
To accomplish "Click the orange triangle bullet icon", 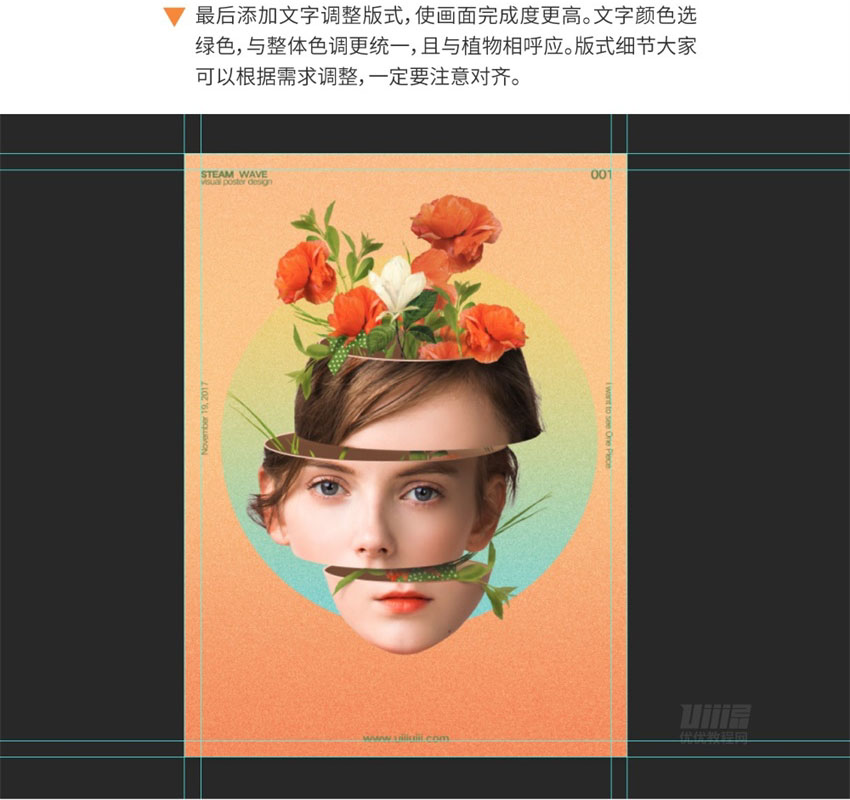I will coord(174,17).
